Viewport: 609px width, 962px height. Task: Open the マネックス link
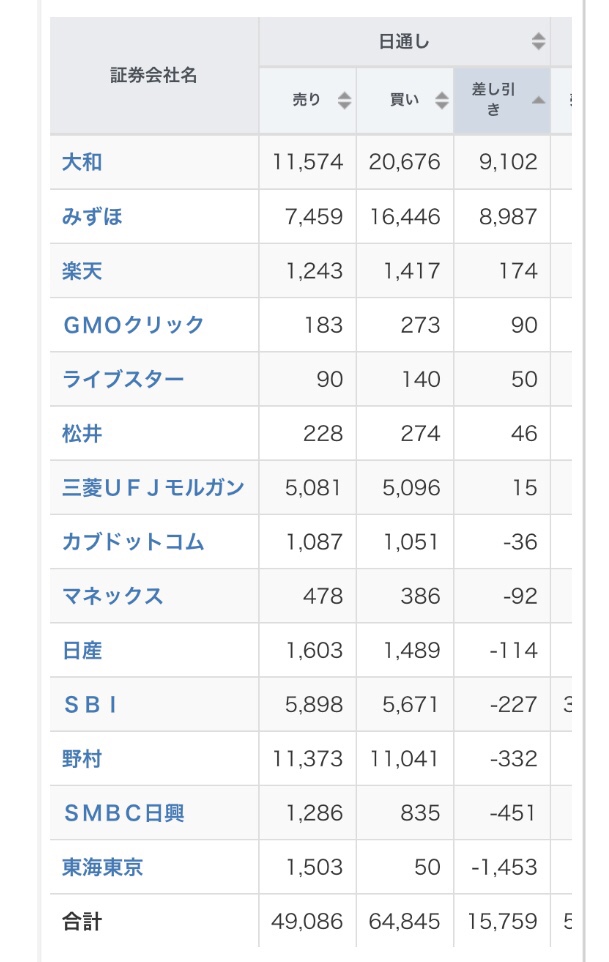113,596
